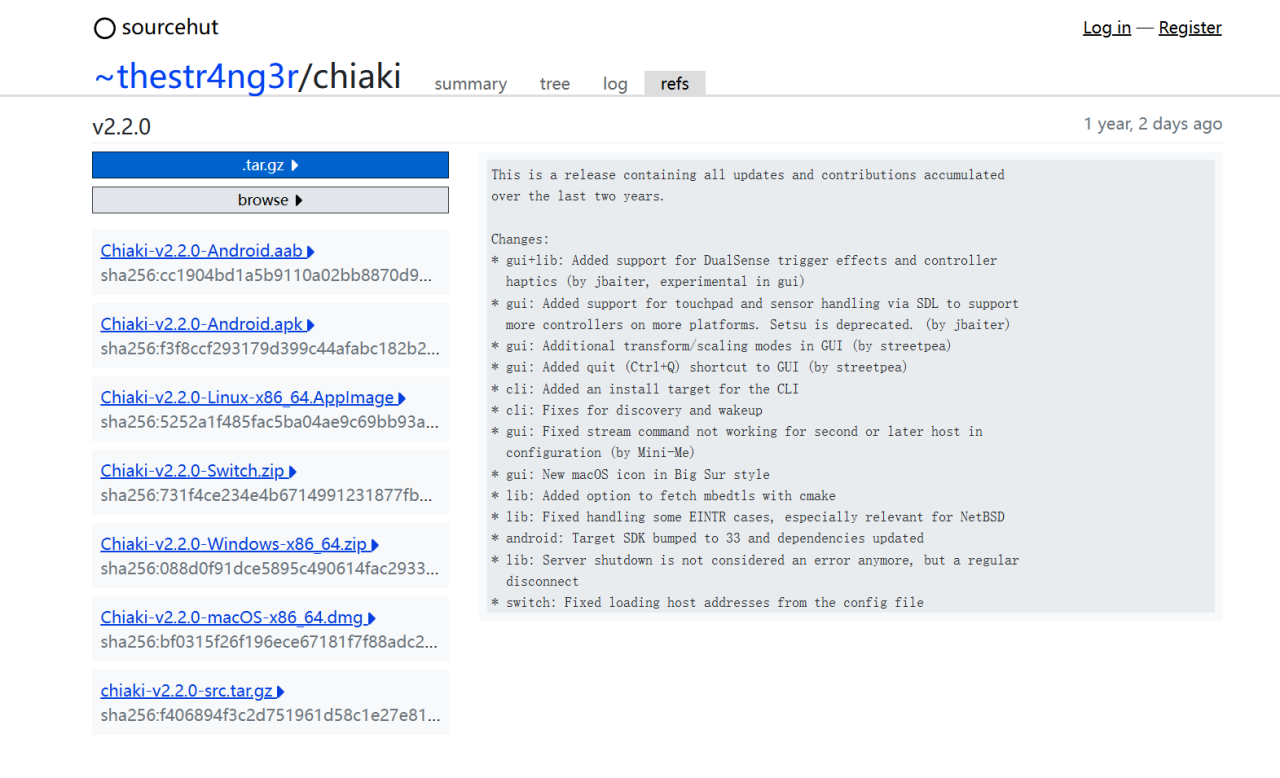
Task: Download Chiaki-v2.2.0-Android.apk
Action: [x=208, y=324]
